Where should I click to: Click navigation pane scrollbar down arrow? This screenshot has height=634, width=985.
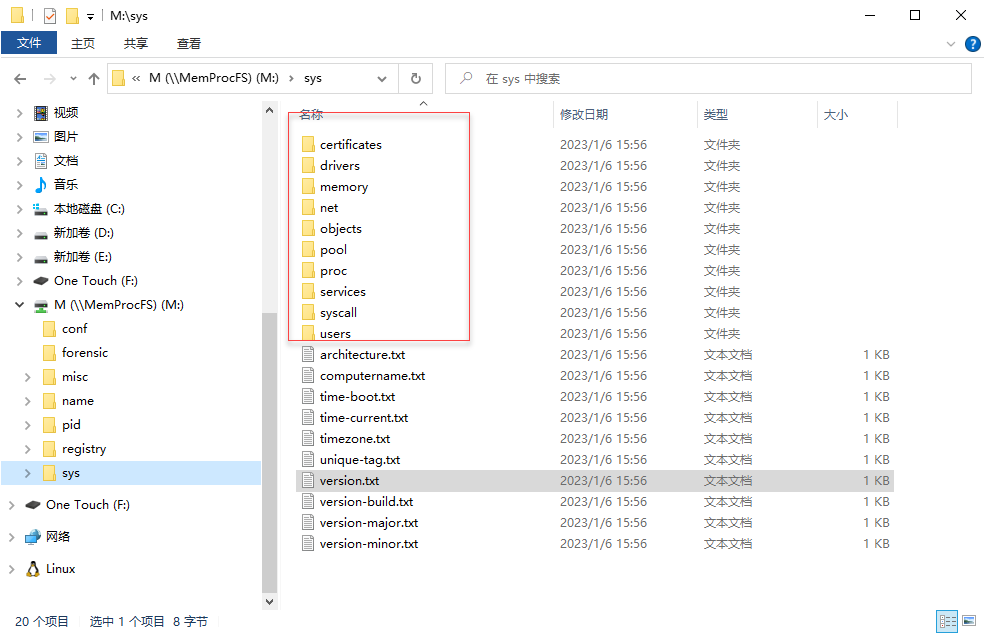269,601
